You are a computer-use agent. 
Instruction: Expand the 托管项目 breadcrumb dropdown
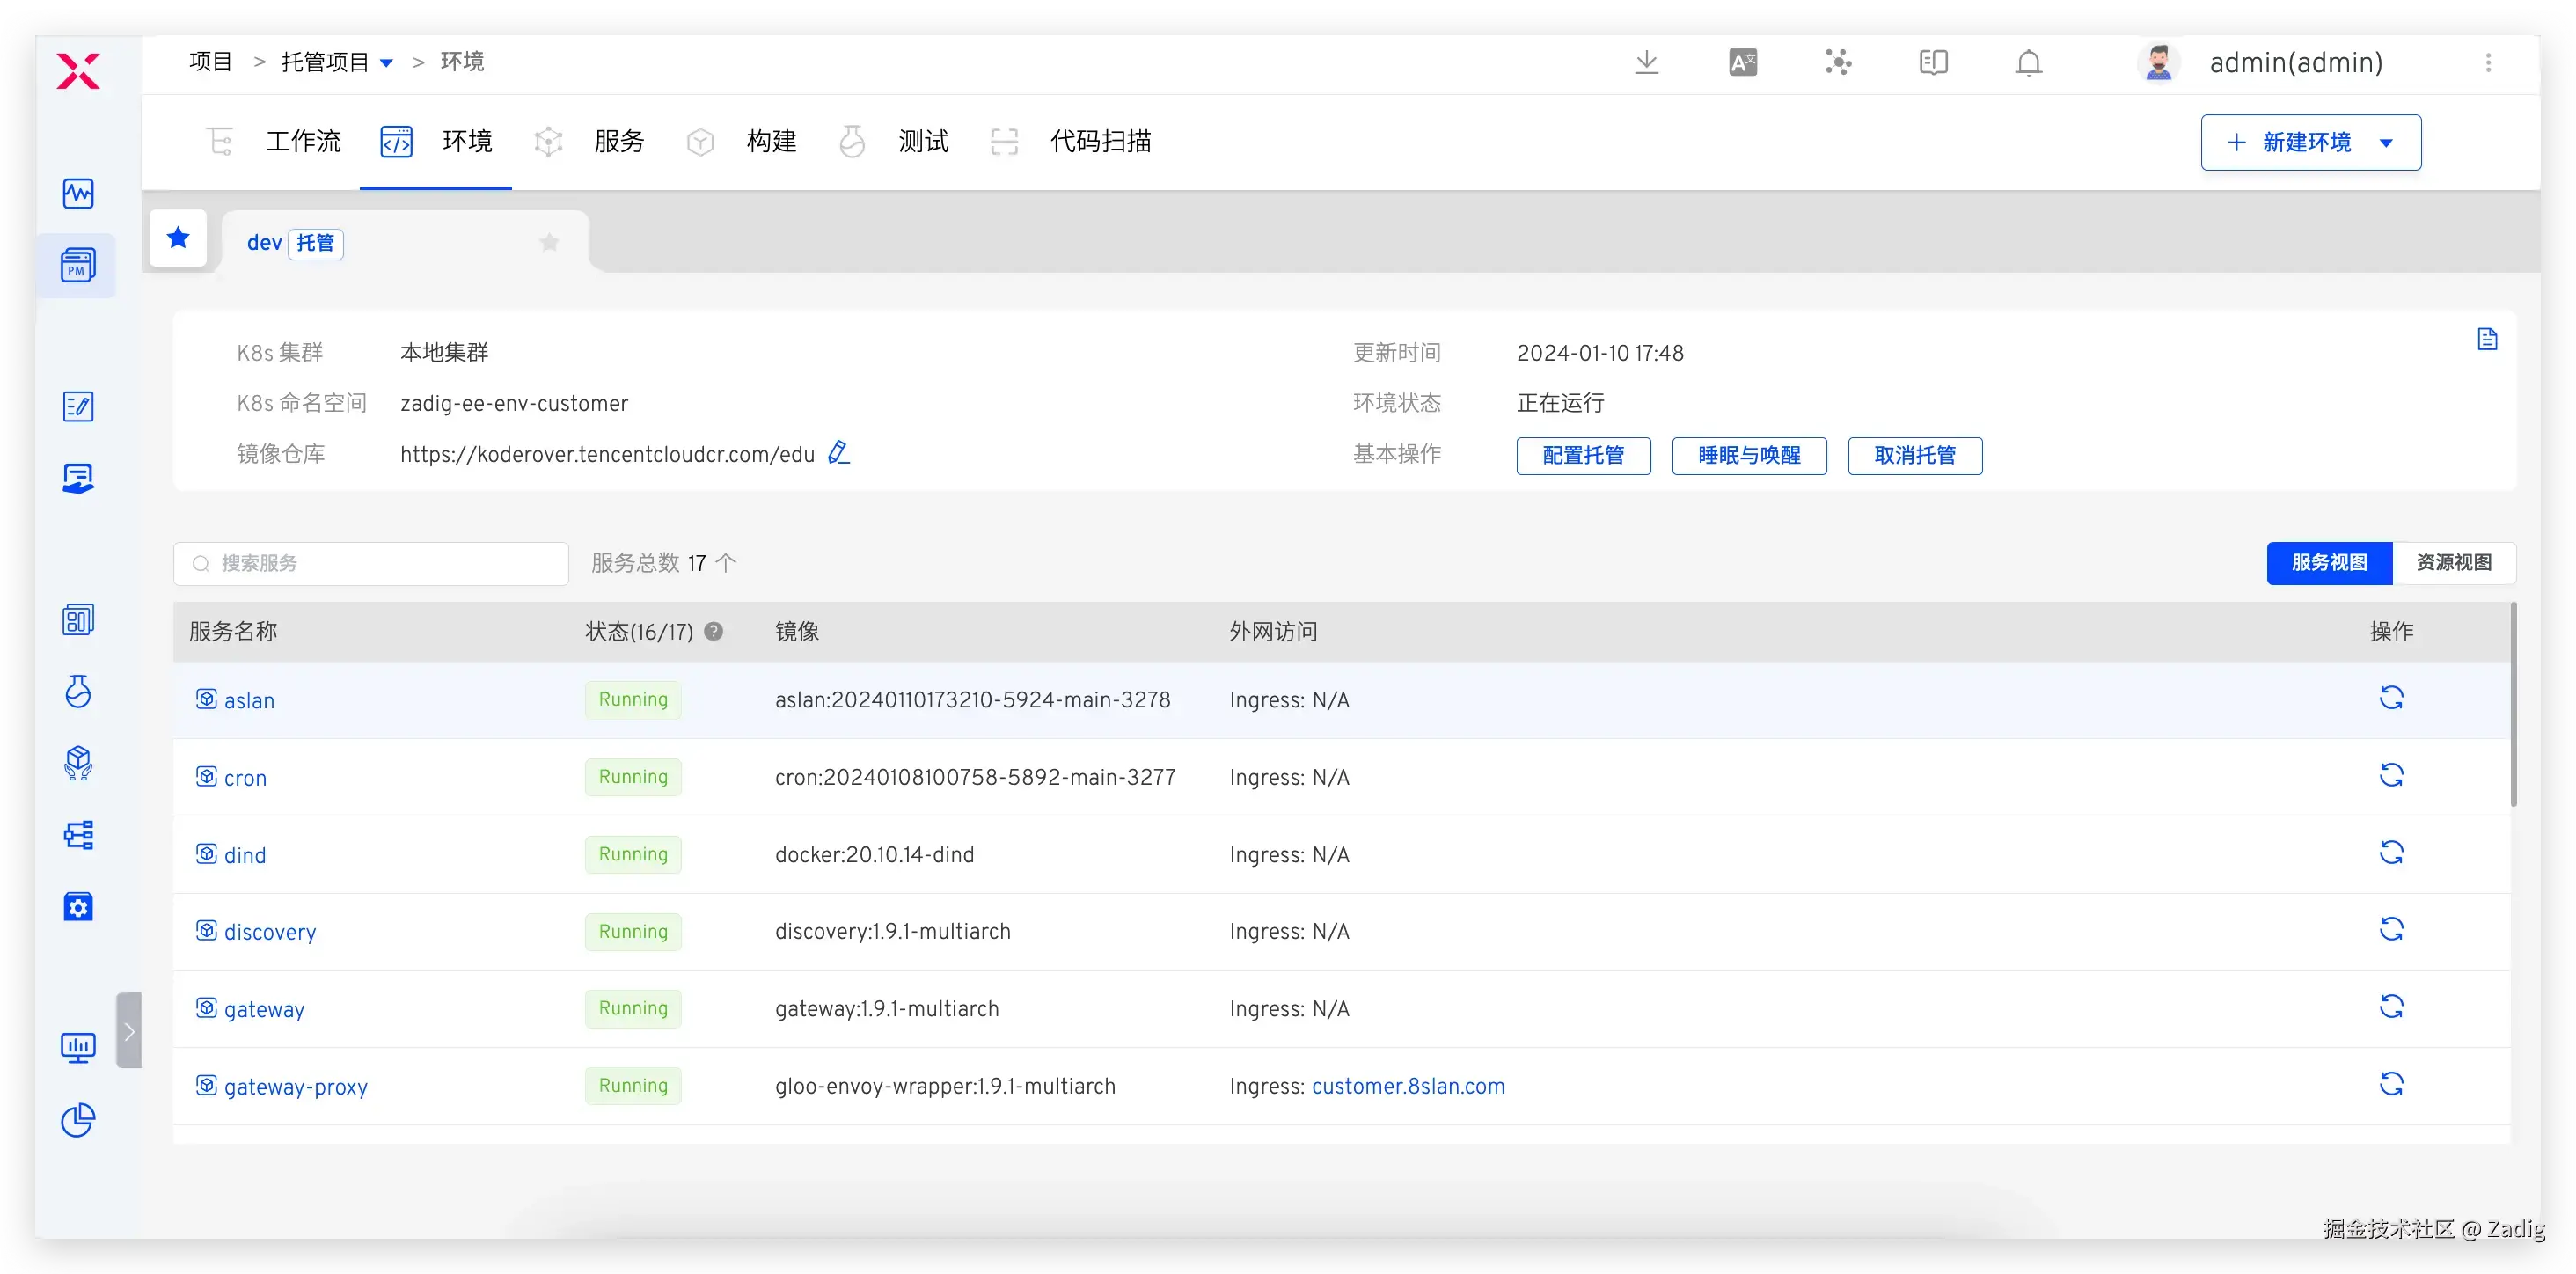click(387, 63)
